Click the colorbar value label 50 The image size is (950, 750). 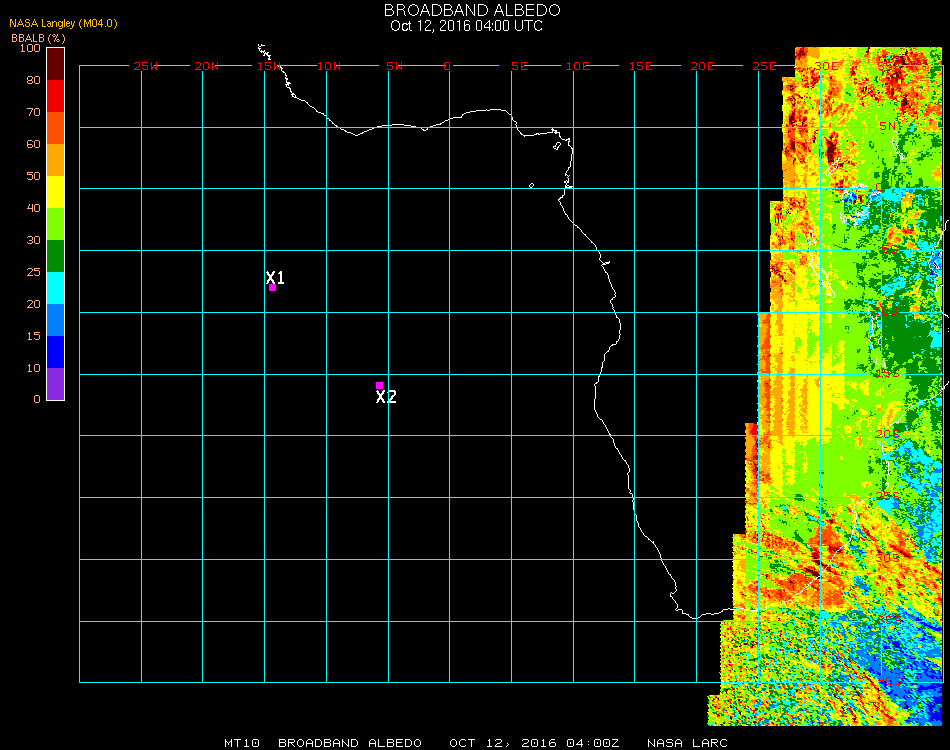tap(33, 176)
